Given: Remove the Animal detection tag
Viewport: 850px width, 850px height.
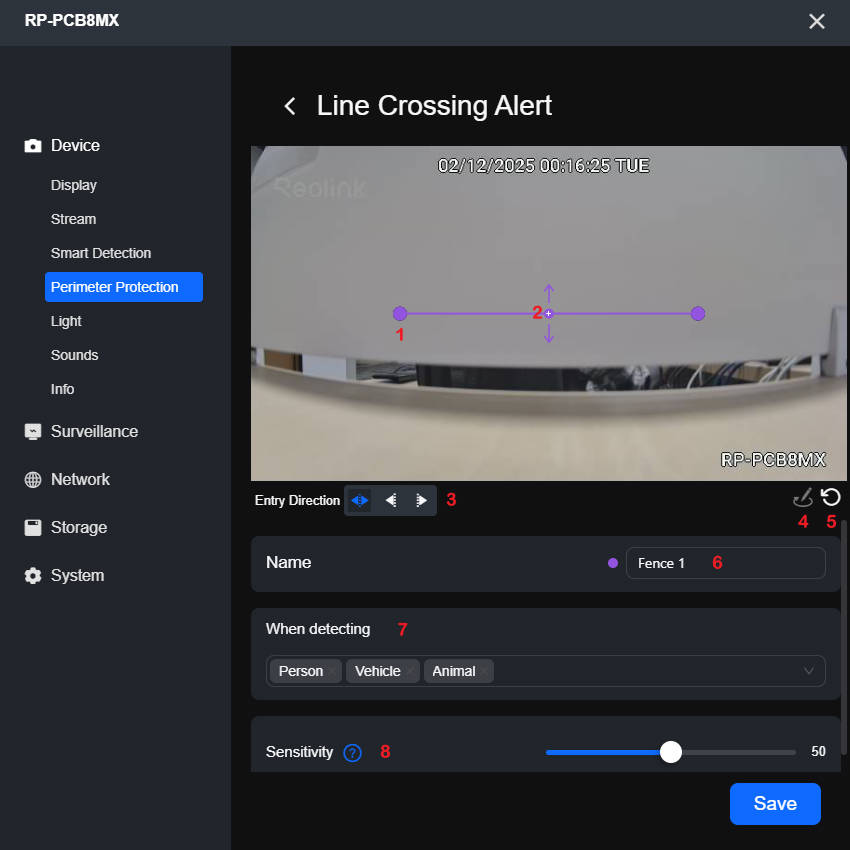Looking at the screenshot, I should 486,671.
